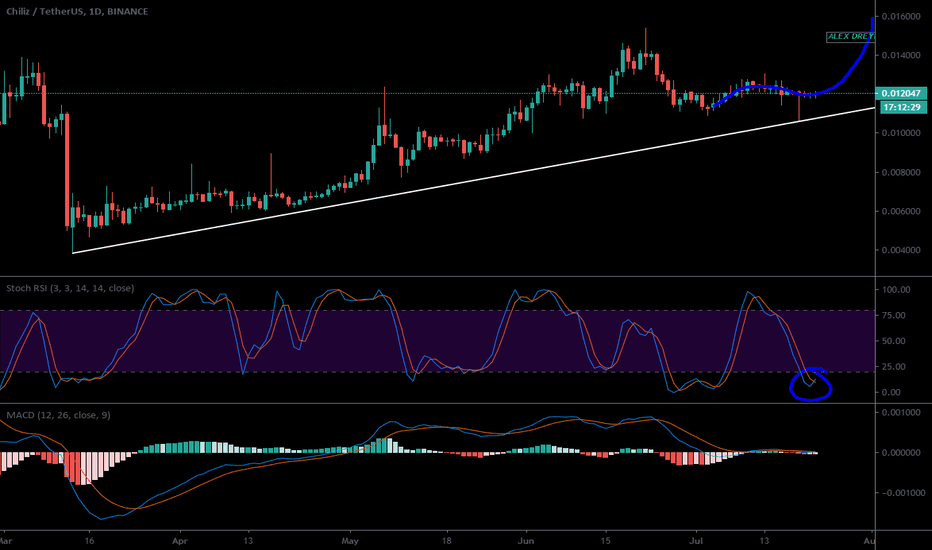Click the 25.00 Stoch RSI scale value
Screen dimensions: 932x550
[893, 366]
